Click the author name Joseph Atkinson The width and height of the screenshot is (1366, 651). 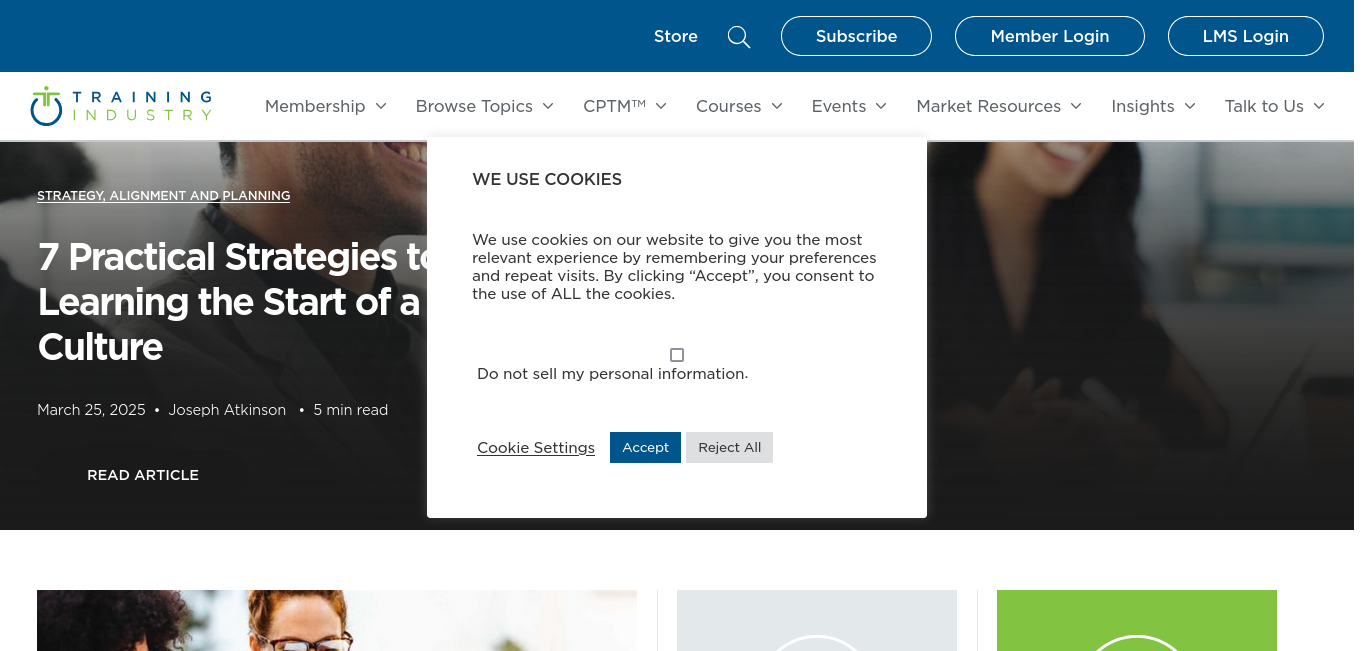pyautogui.click(x=227, y=410)
